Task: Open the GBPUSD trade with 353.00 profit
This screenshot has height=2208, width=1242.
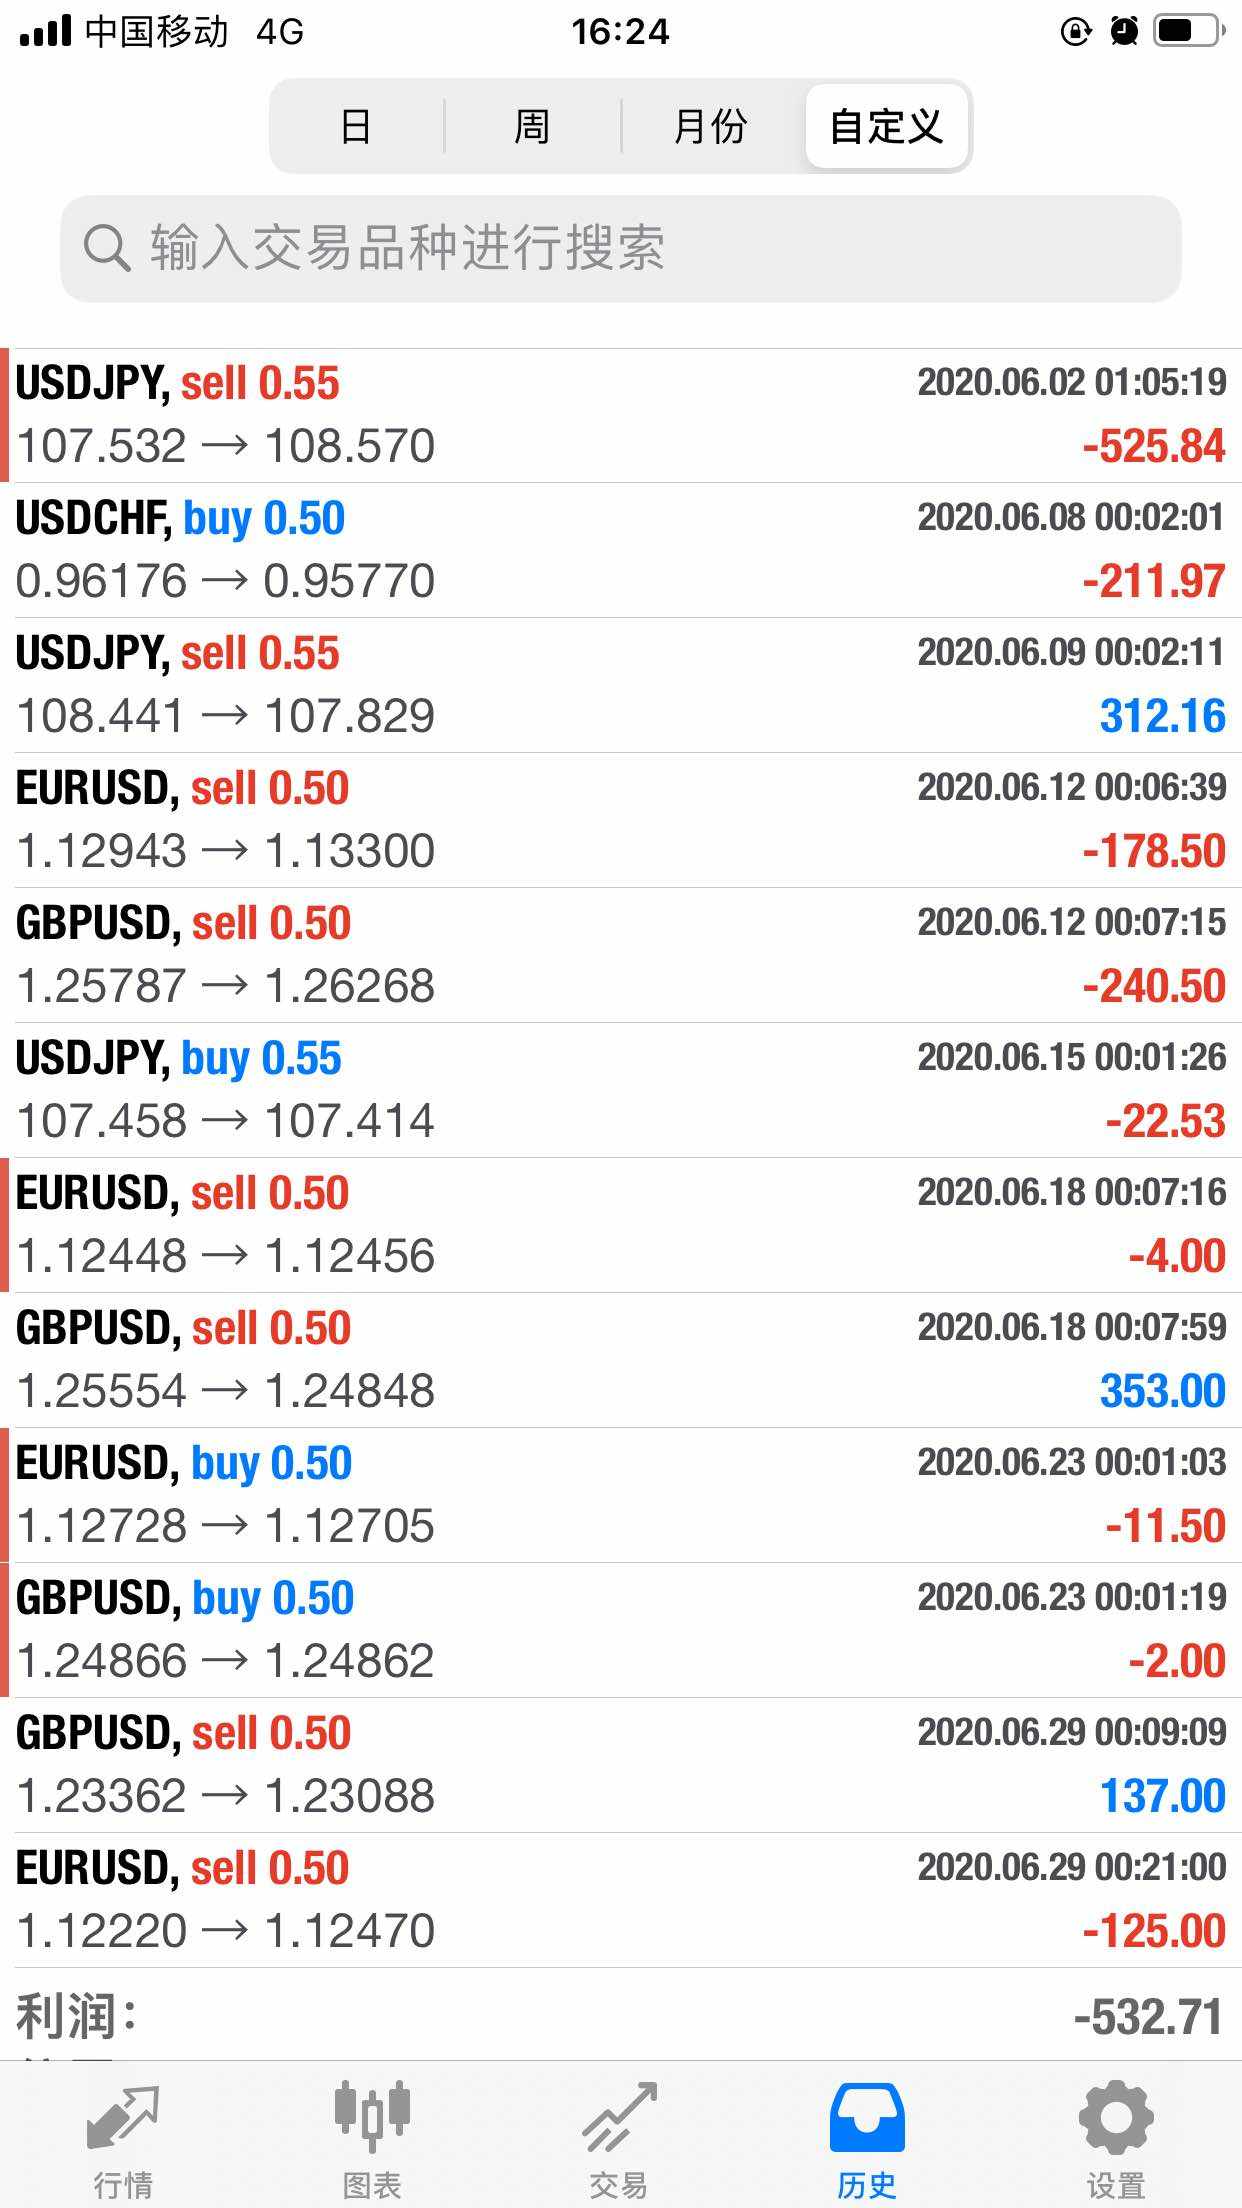Action: tap(621, 1360)
